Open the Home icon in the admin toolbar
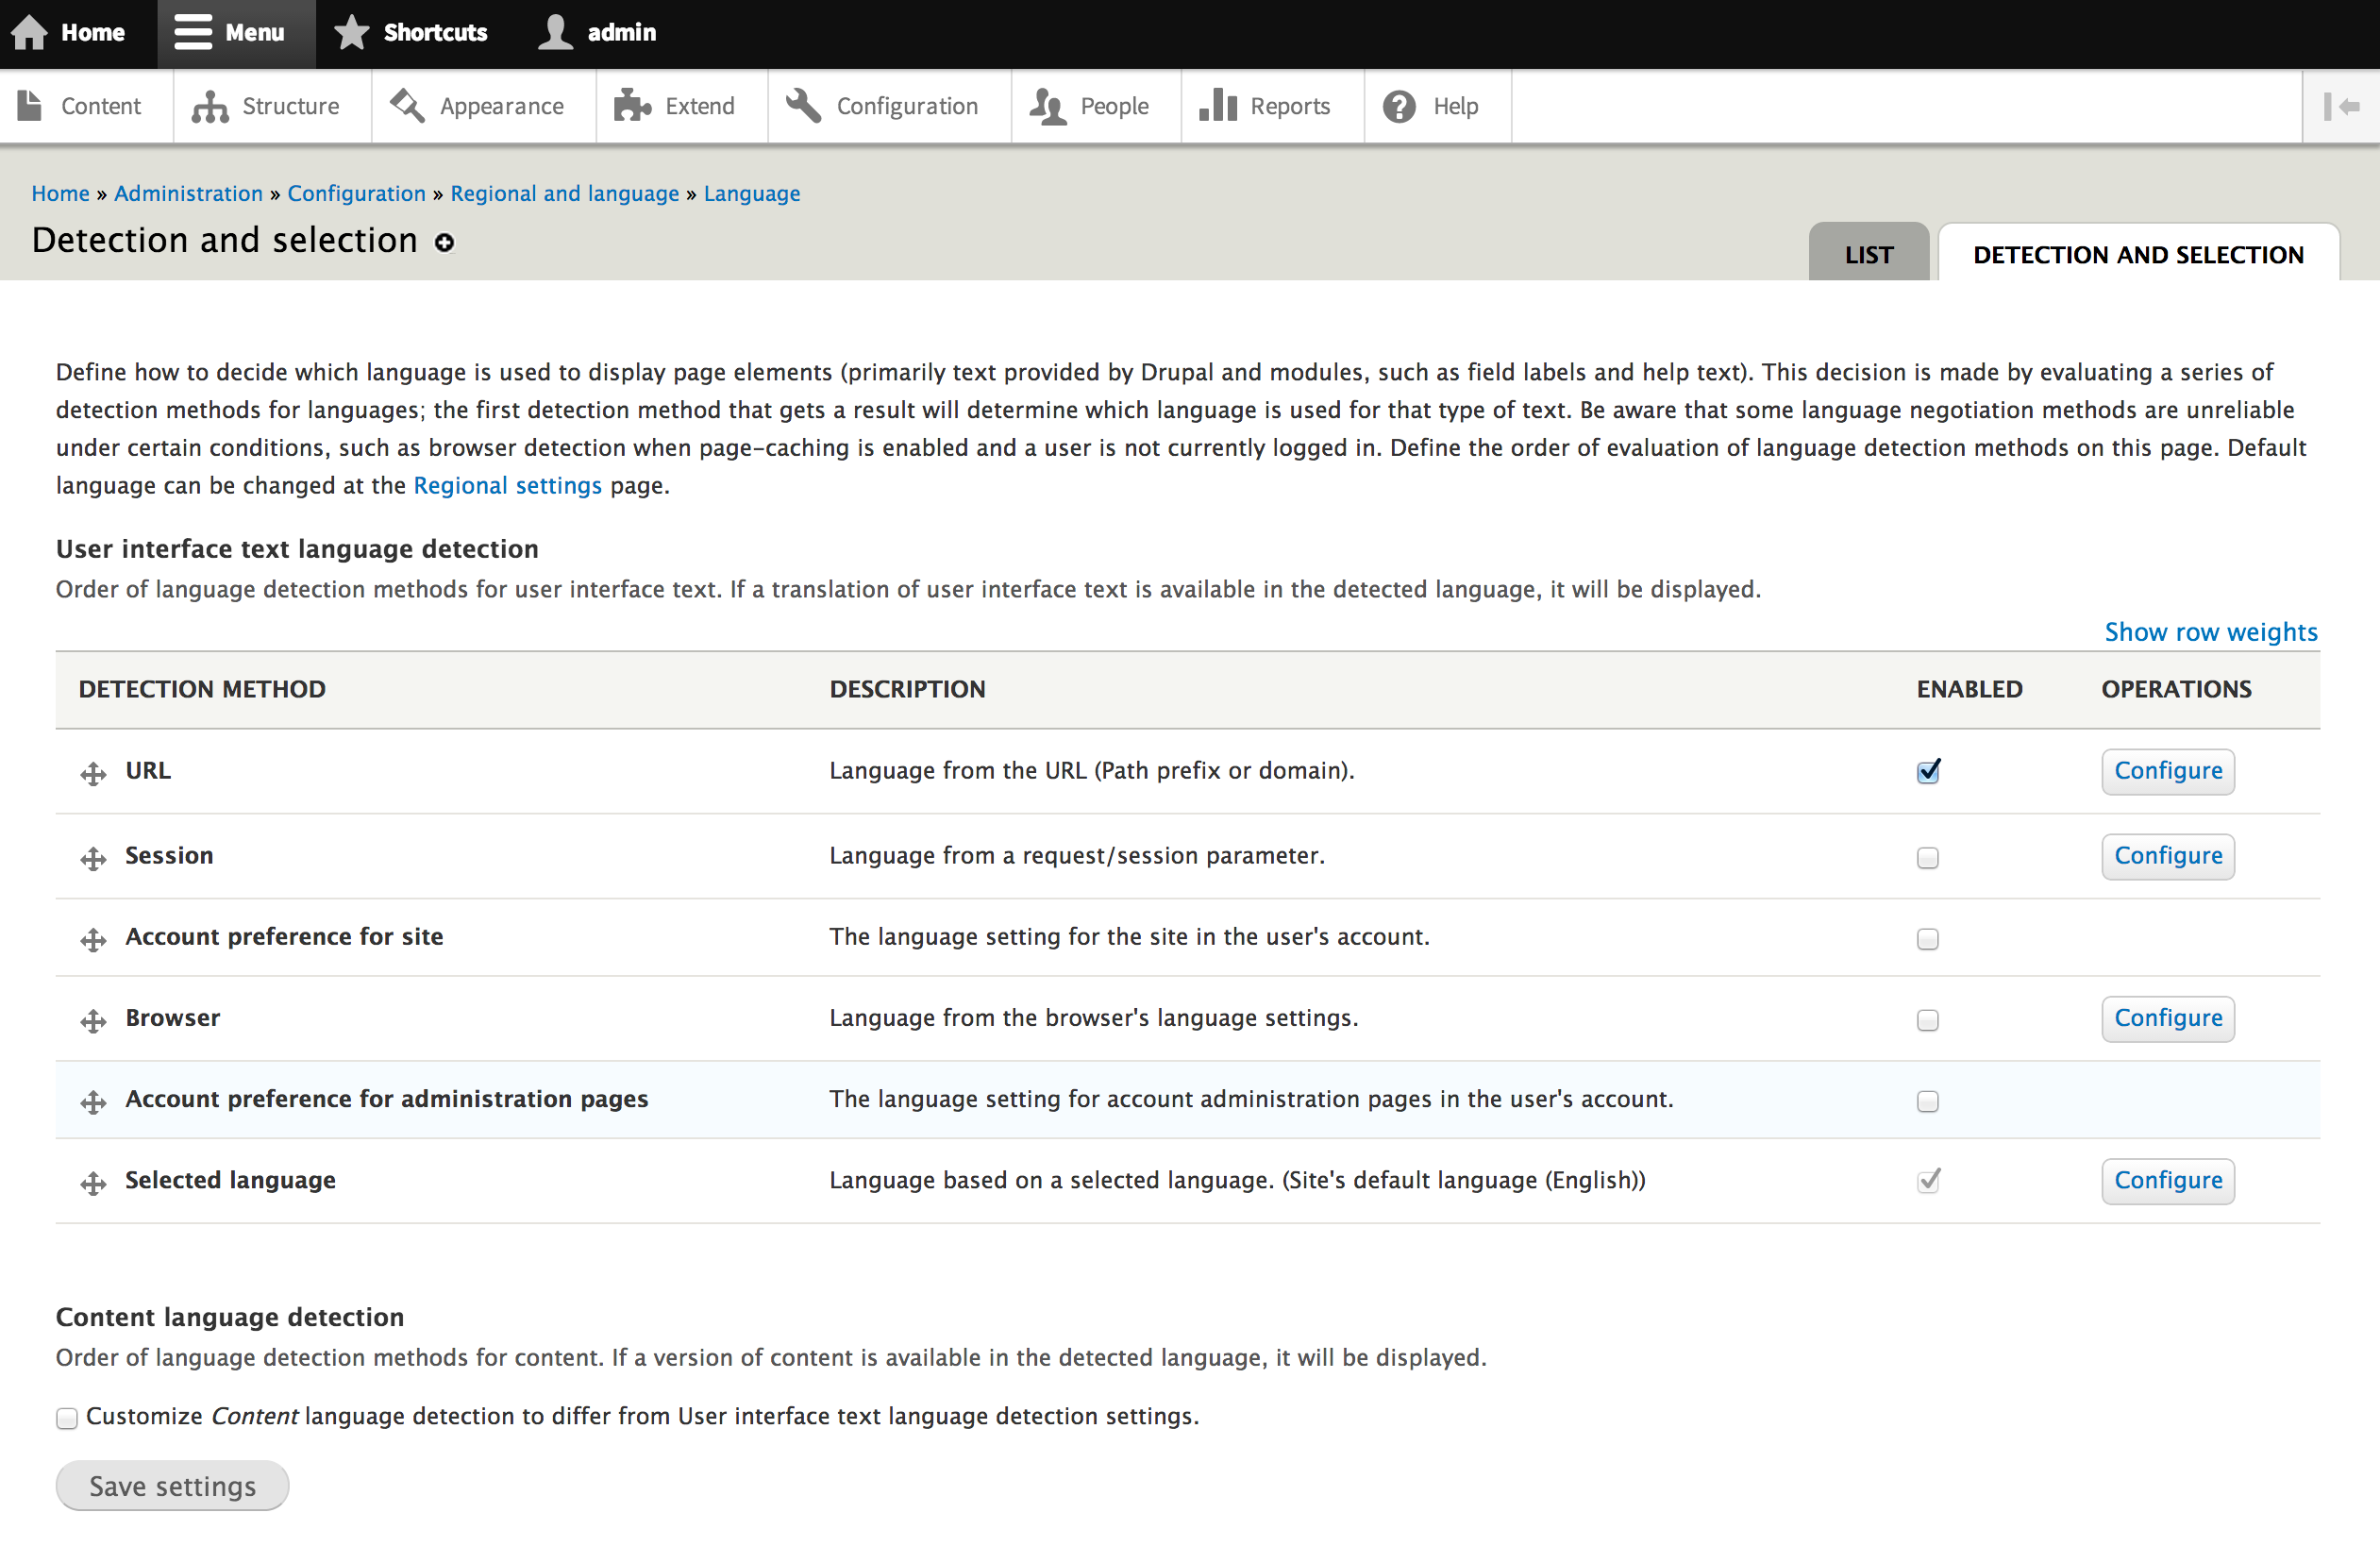The height and width of the screenshot is (1563, 2380). [x=30, y=31]
